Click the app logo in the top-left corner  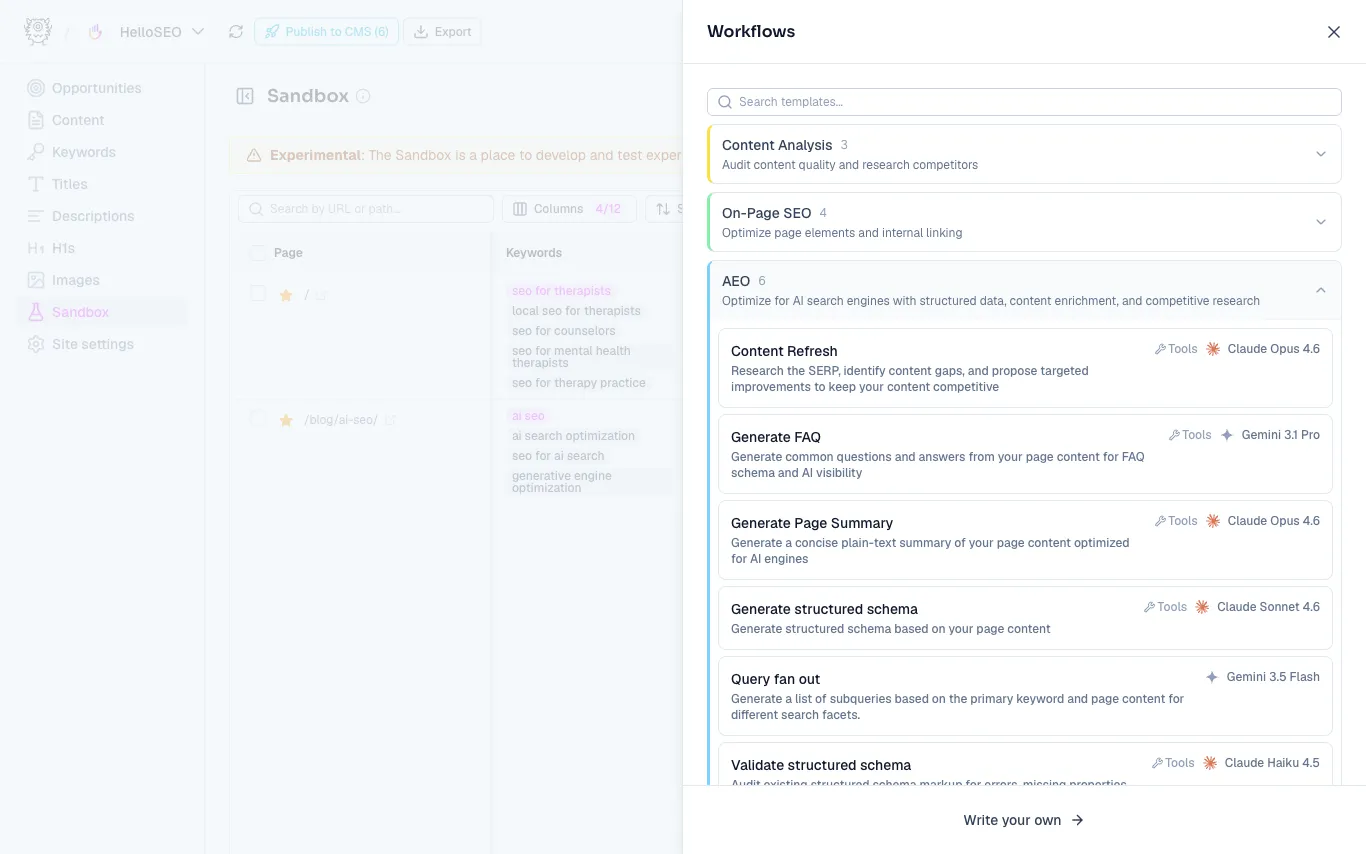point(38,32)
